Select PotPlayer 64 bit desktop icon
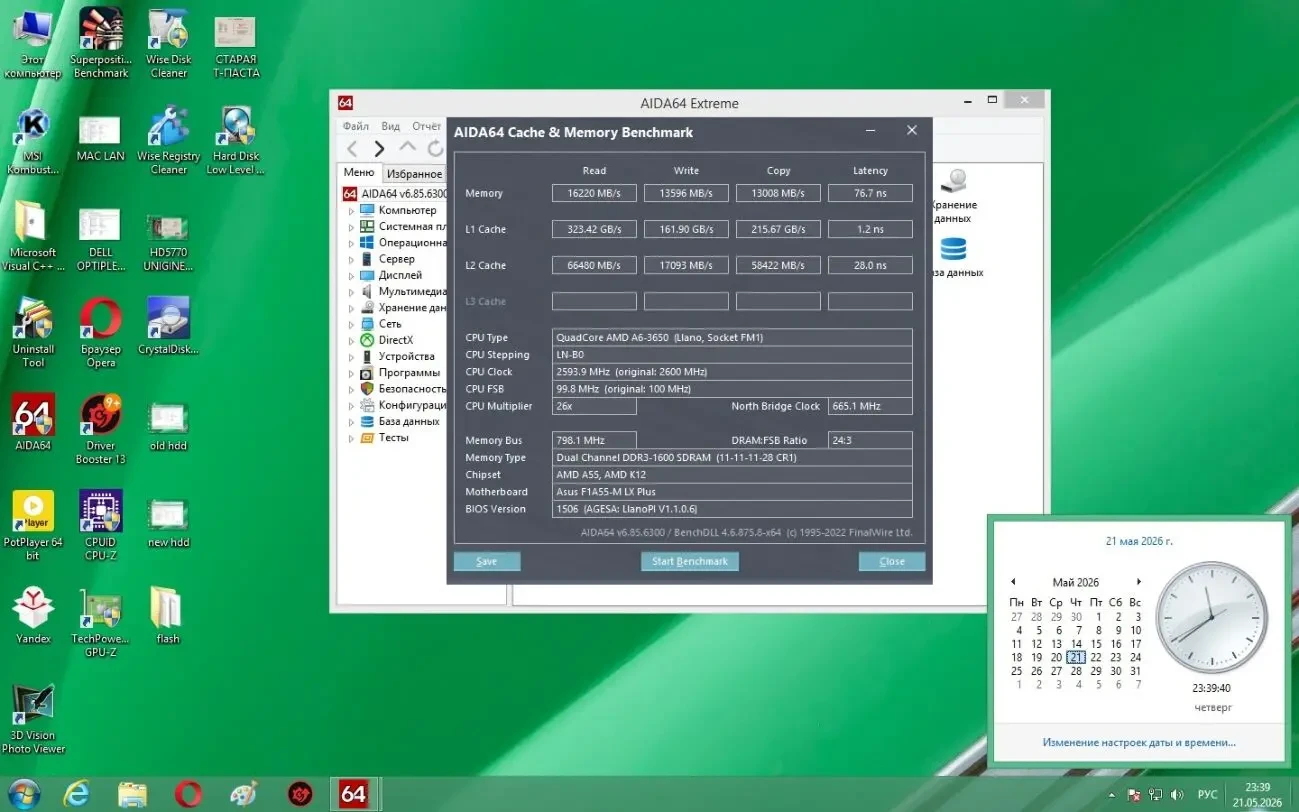Image resolution: width=1299 pixels, height=812 pixels. point(33,525)
